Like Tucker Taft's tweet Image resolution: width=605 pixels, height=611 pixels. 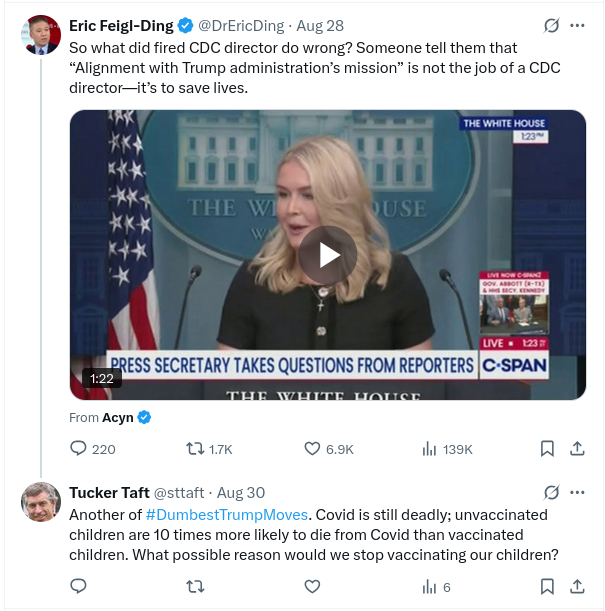[312, 586]
